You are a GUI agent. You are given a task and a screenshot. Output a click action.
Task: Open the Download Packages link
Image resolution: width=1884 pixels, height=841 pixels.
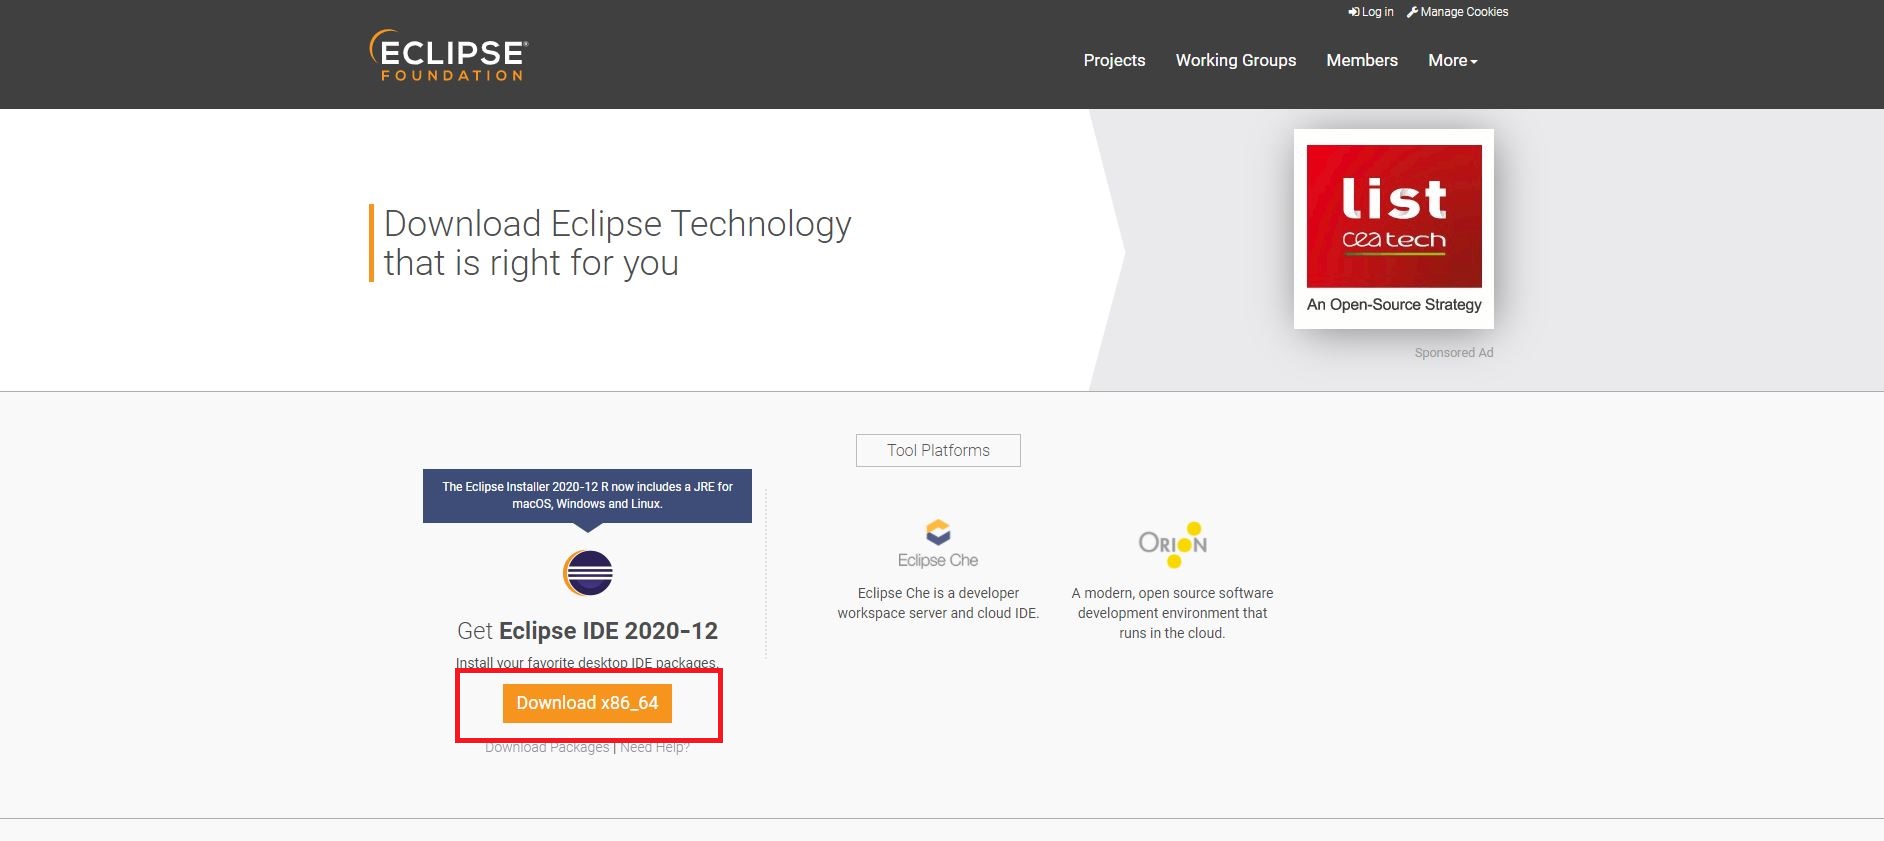click(x=547, y=747)
